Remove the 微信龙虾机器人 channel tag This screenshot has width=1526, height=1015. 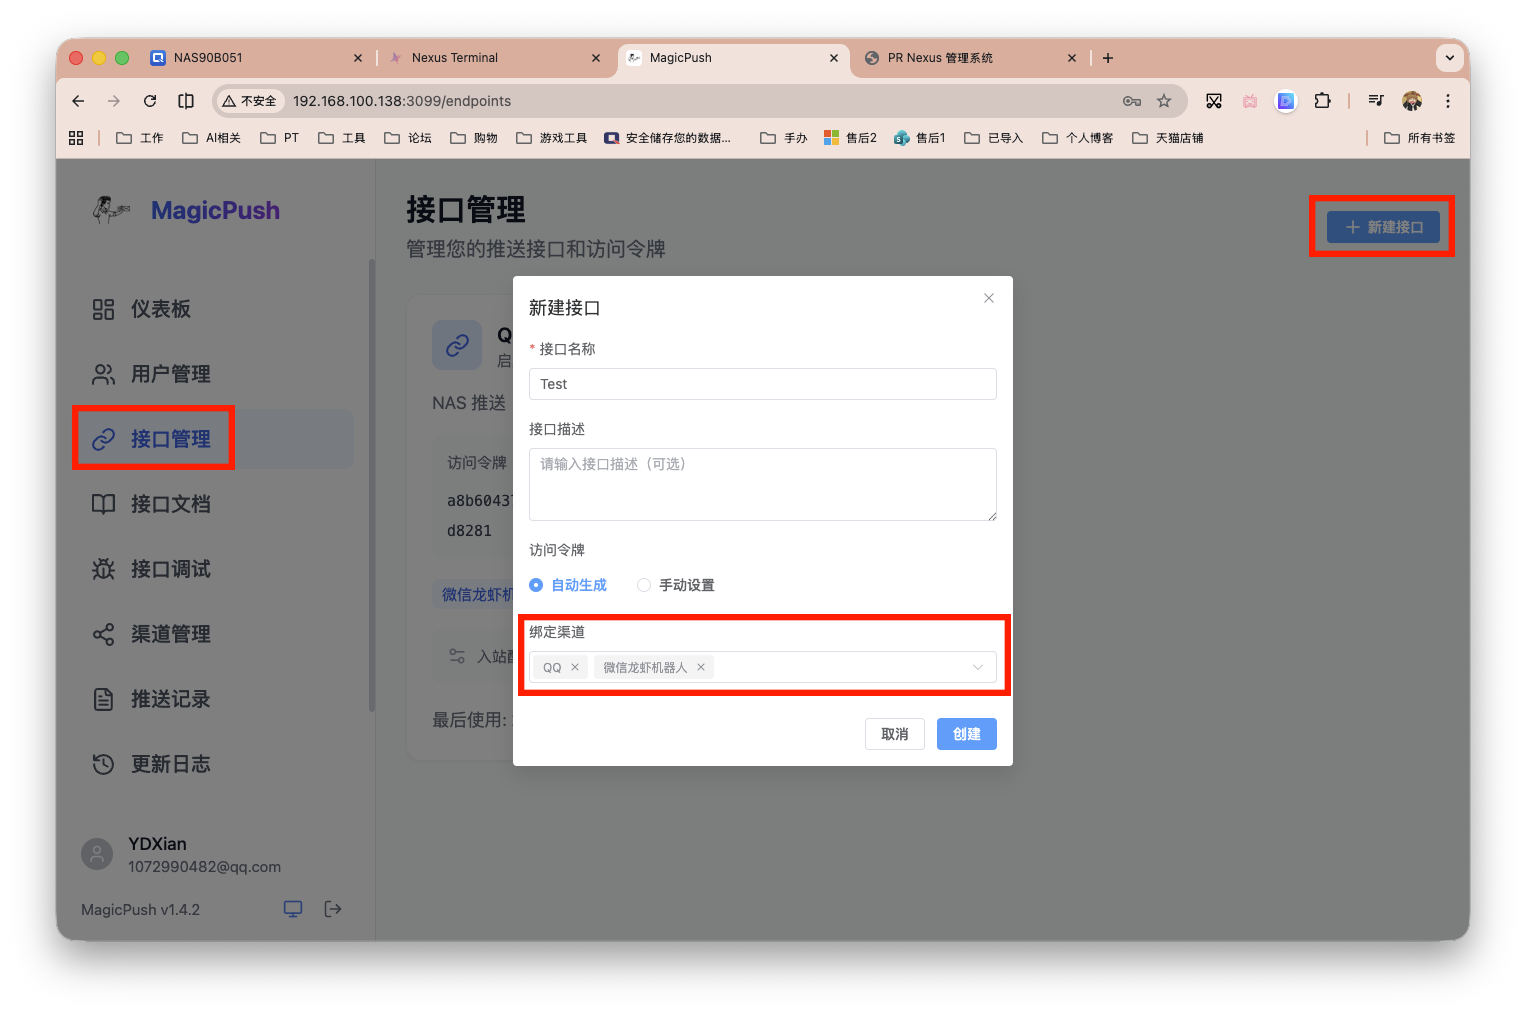click(701, 667)
